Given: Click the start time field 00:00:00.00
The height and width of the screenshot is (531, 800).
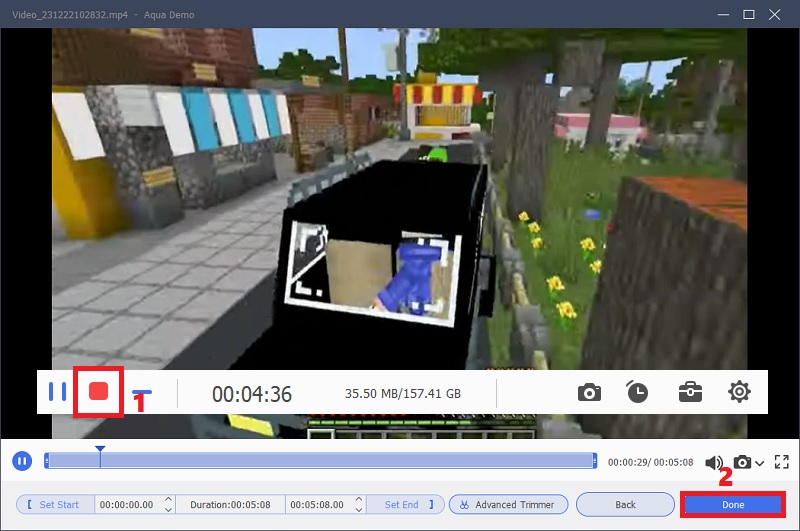Looking at the screenshot, I should (127, 505).
